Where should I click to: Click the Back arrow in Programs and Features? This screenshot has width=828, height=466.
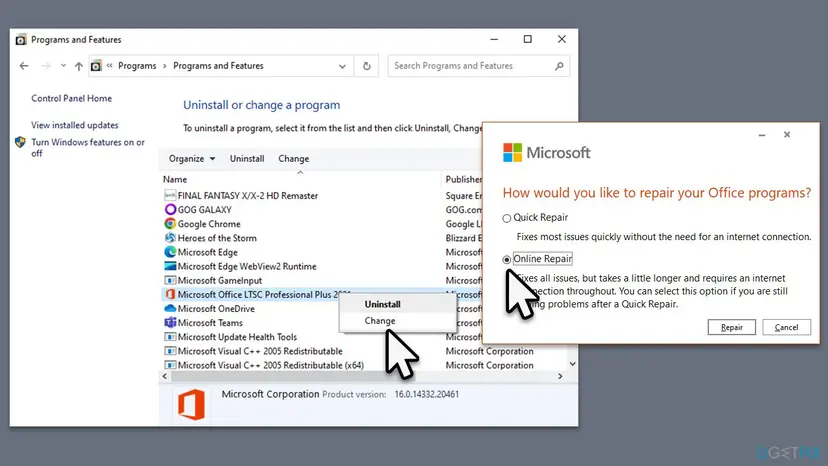pyautogui.click(x=24, y=66)
